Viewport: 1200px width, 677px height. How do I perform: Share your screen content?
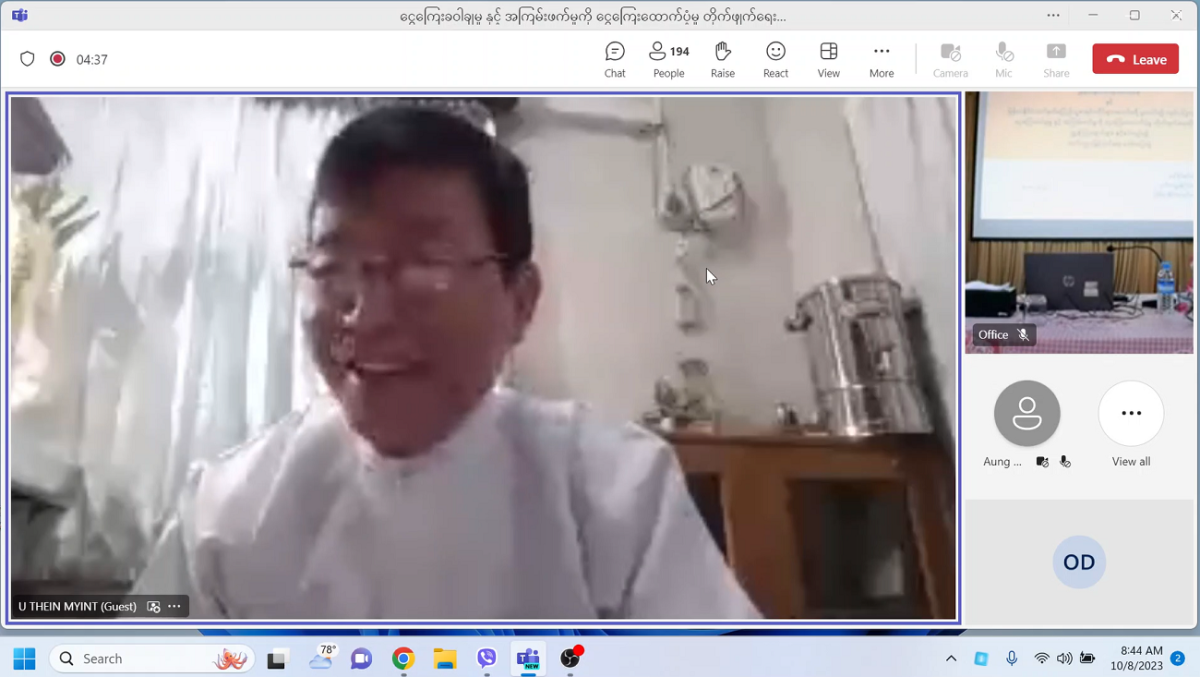(x=1056, y=59)
